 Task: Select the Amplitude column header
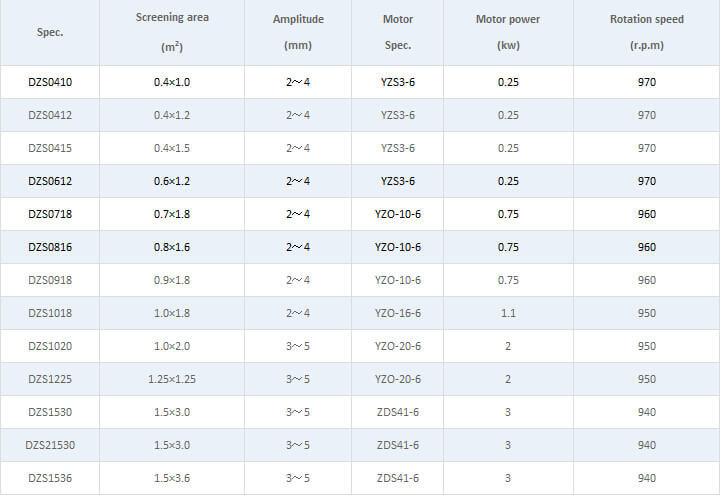298,32
